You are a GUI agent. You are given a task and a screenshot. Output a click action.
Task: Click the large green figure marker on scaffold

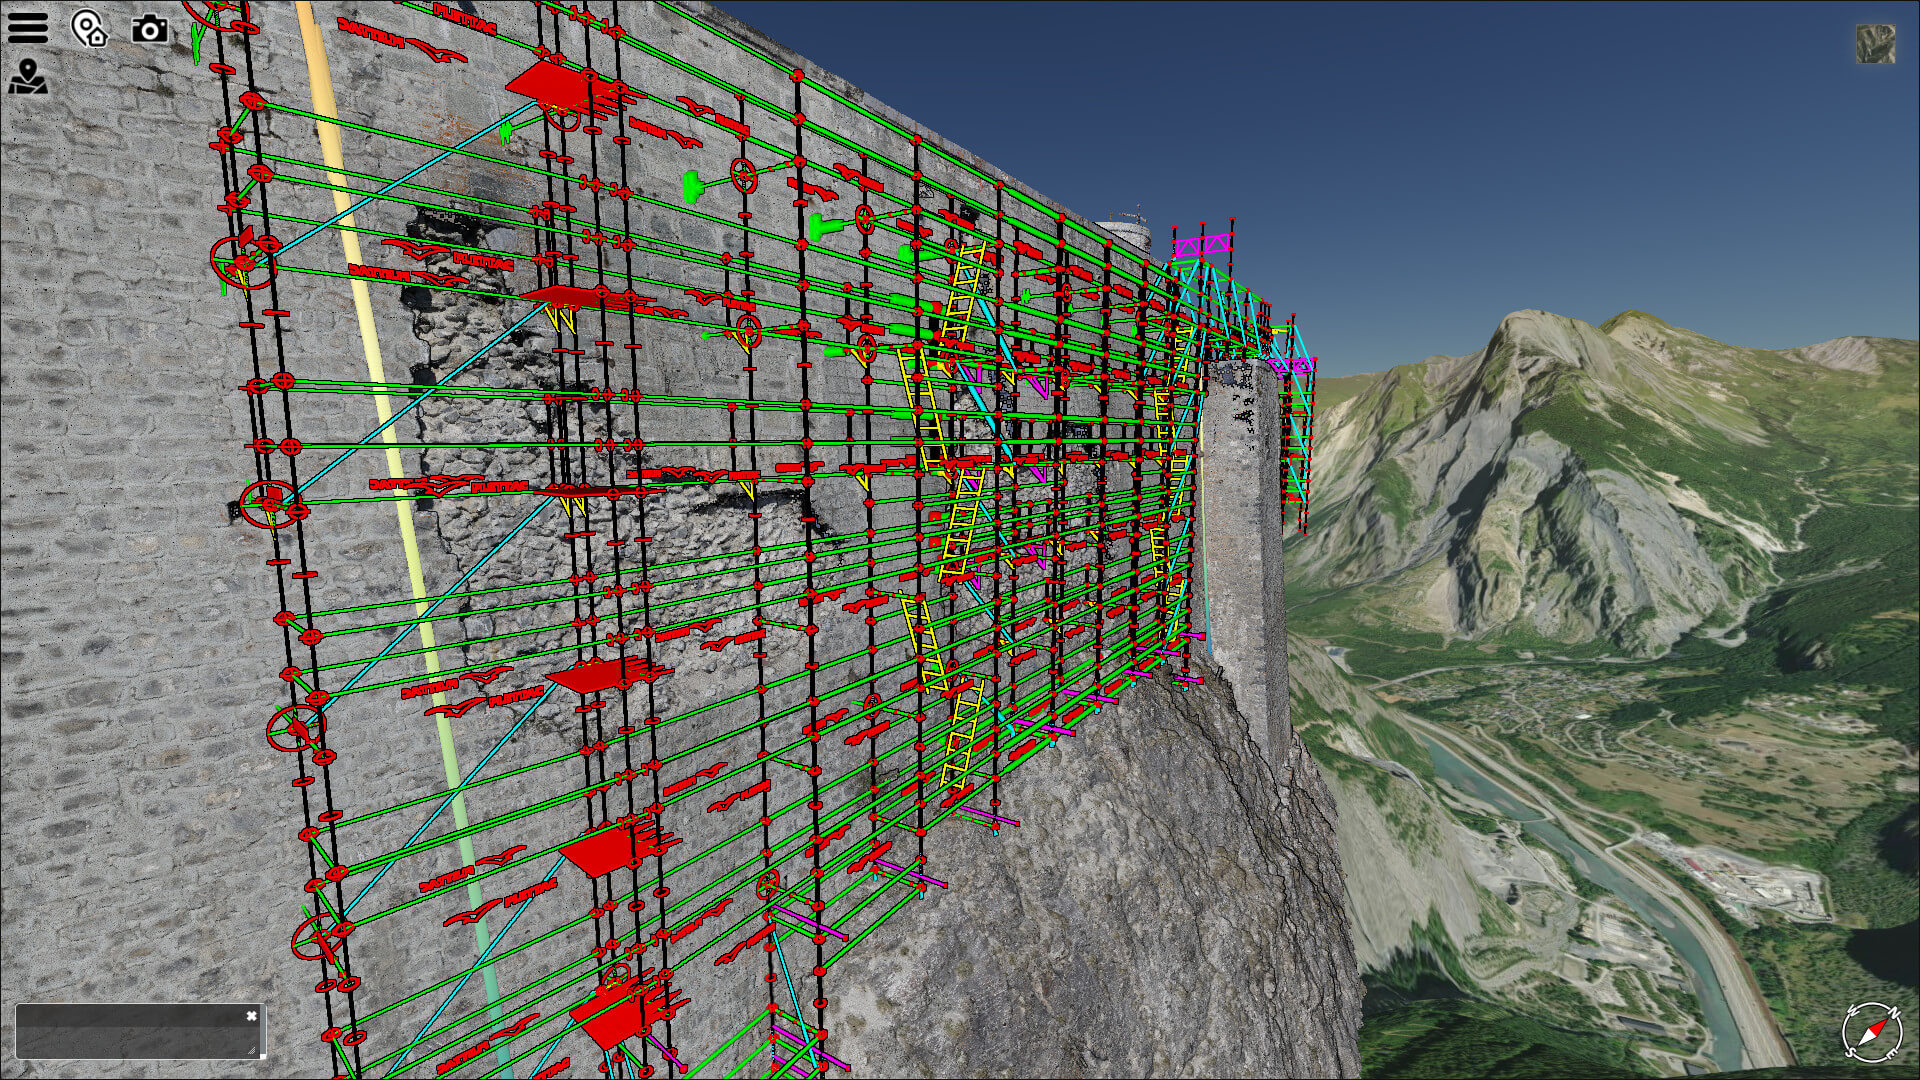point(693,185)
